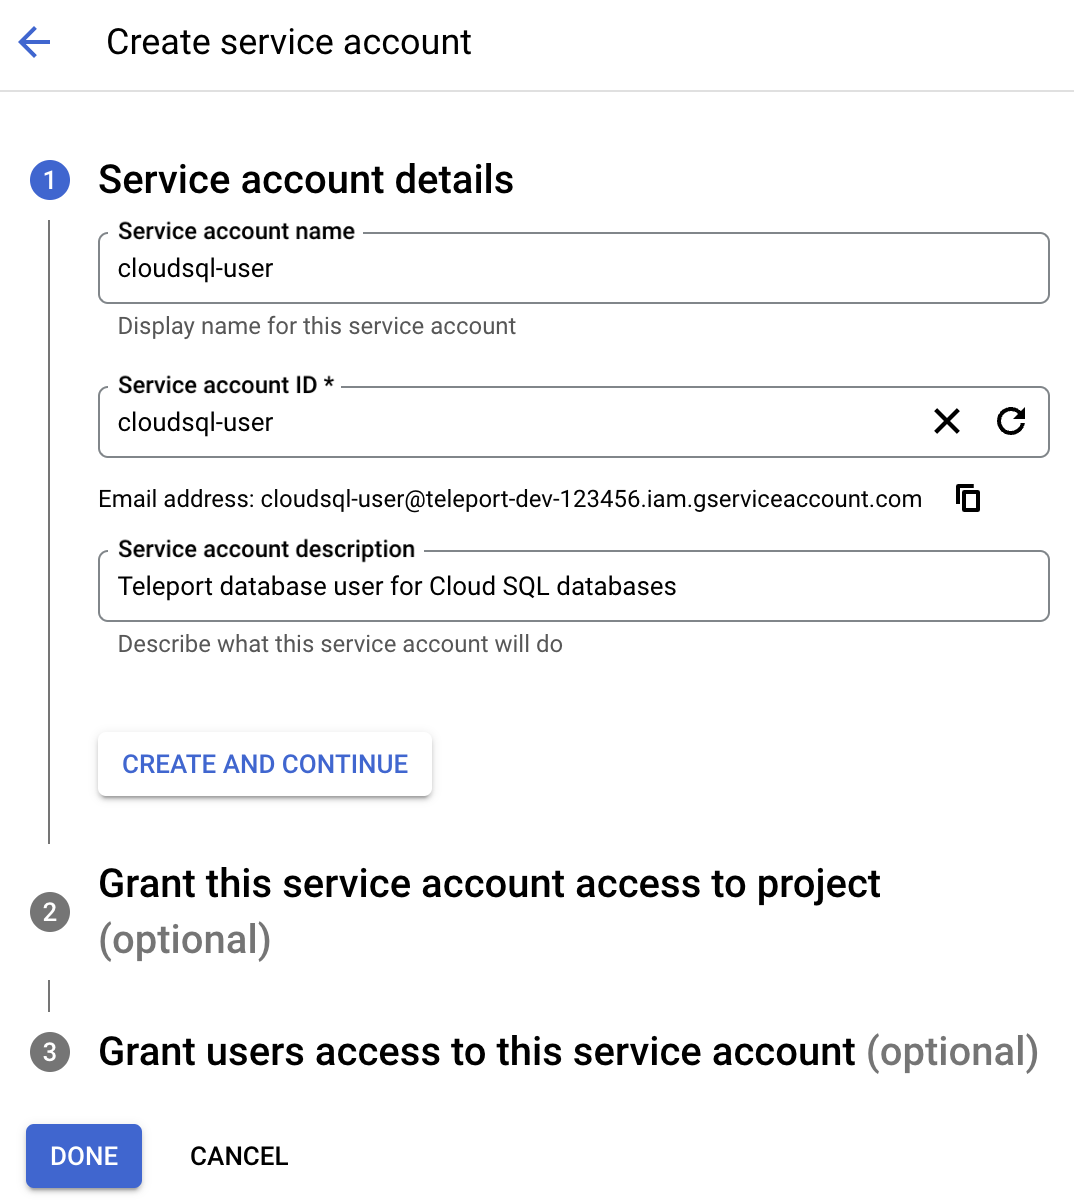The height and width of the screenshot is (1202, 1074).
Task: Click the Create service account page title
Action: click(x=289, y=42)
